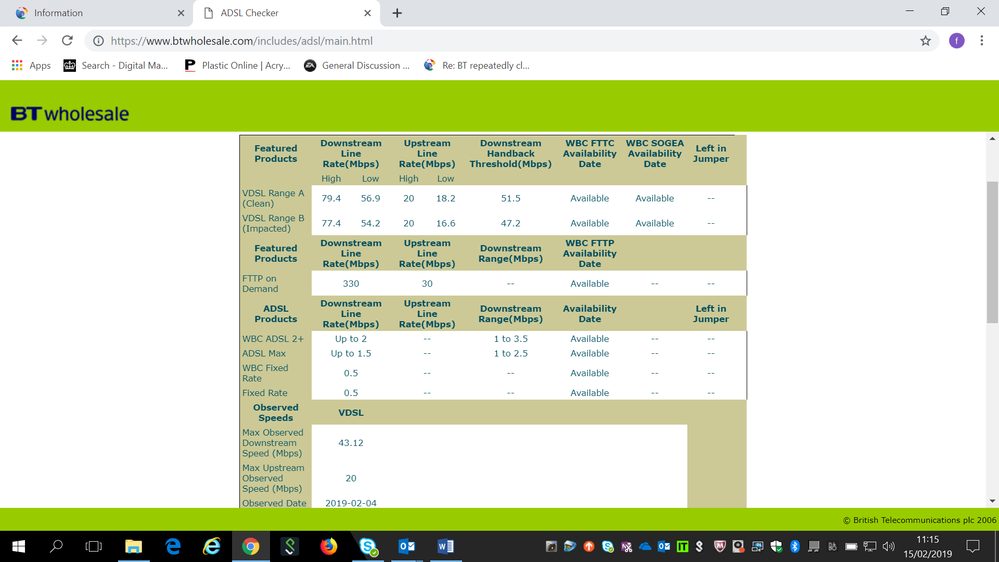Click the BT Wholesale logo

point(70,114)
